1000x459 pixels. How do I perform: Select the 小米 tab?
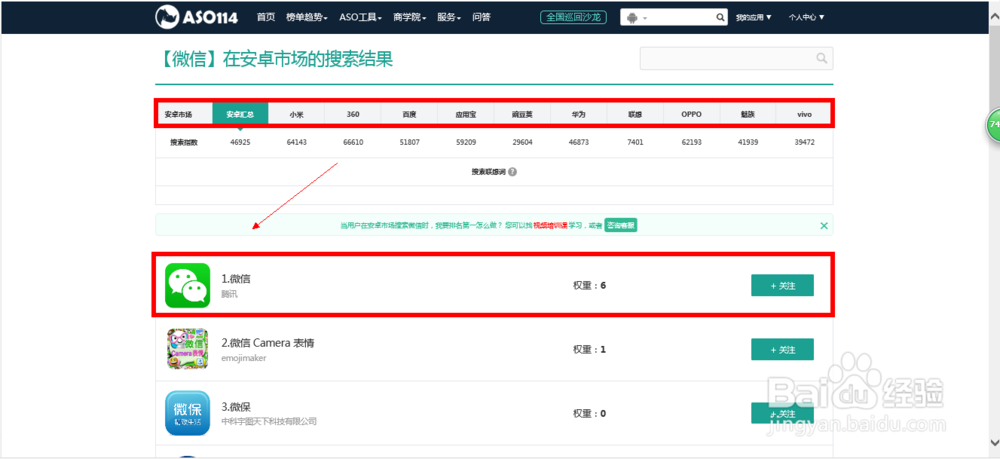click(x=297, y=115)
